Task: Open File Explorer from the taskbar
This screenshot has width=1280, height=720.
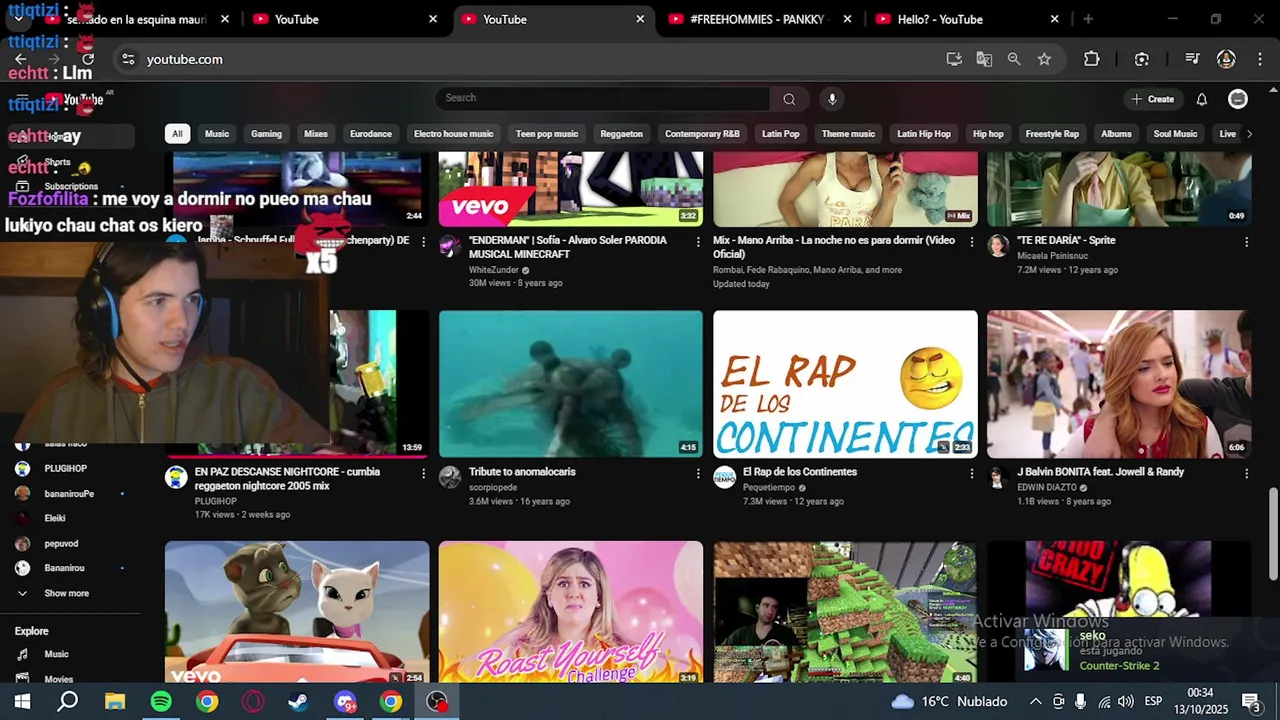Action: [x=115, y=702]
